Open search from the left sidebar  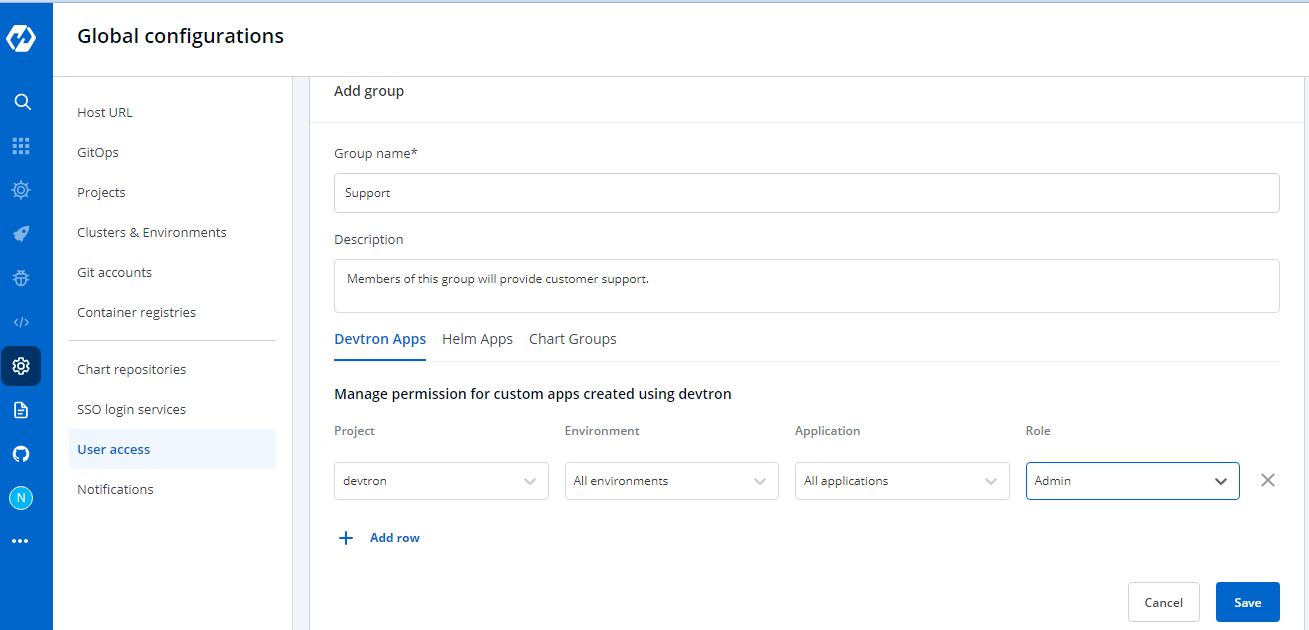point(21,102)
